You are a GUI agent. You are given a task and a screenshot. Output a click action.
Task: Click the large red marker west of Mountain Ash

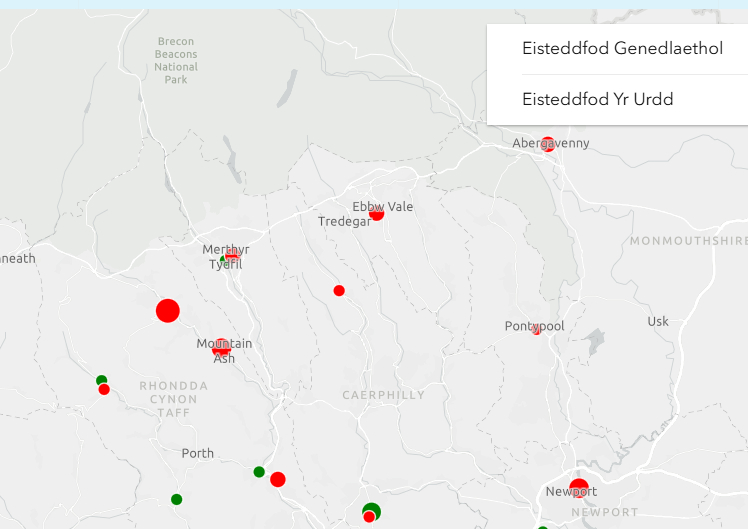click(168, 311)
